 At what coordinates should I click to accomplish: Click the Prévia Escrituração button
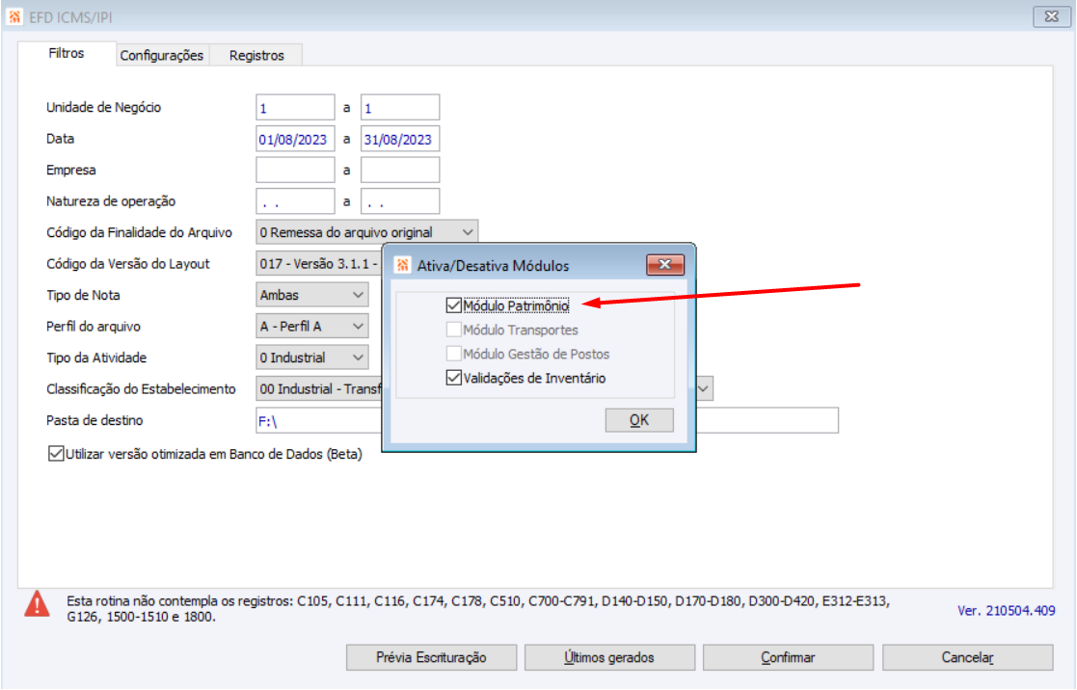(431, 657)
